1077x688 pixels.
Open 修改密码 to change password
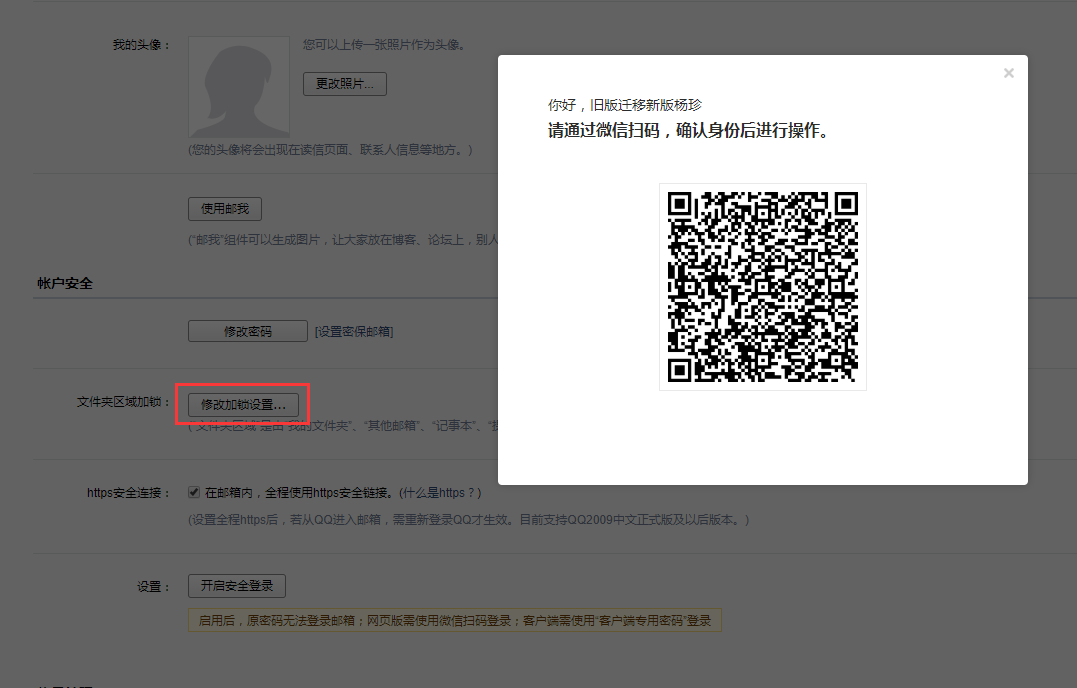coord(247,331)
